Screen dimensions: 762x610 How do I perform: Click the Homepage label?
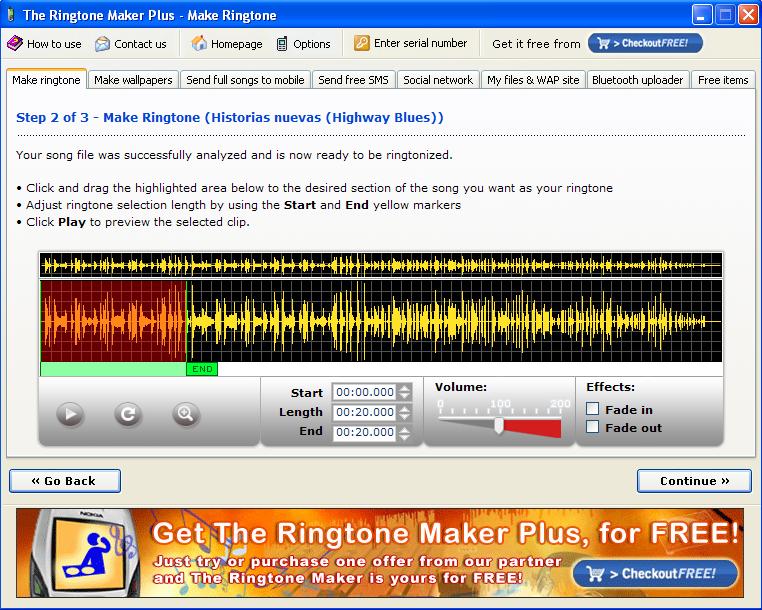tap(236, 44)
